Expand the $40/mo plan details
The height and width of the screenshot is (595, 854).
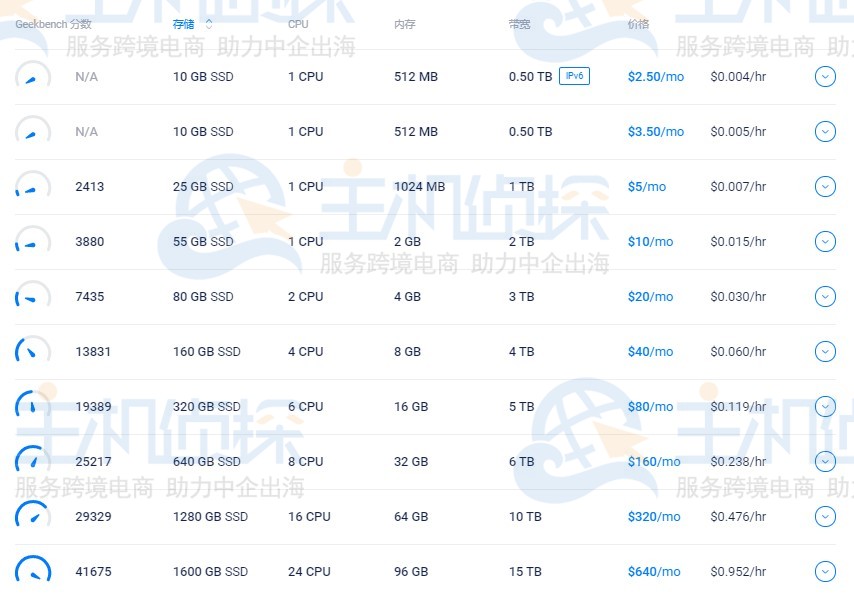pyautogui.click(x=824, y=352)
